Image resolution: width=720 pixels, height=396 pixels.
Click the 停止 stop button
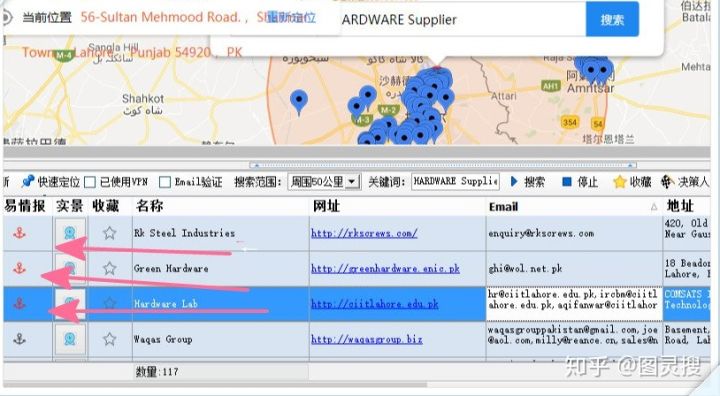(580, 182)
